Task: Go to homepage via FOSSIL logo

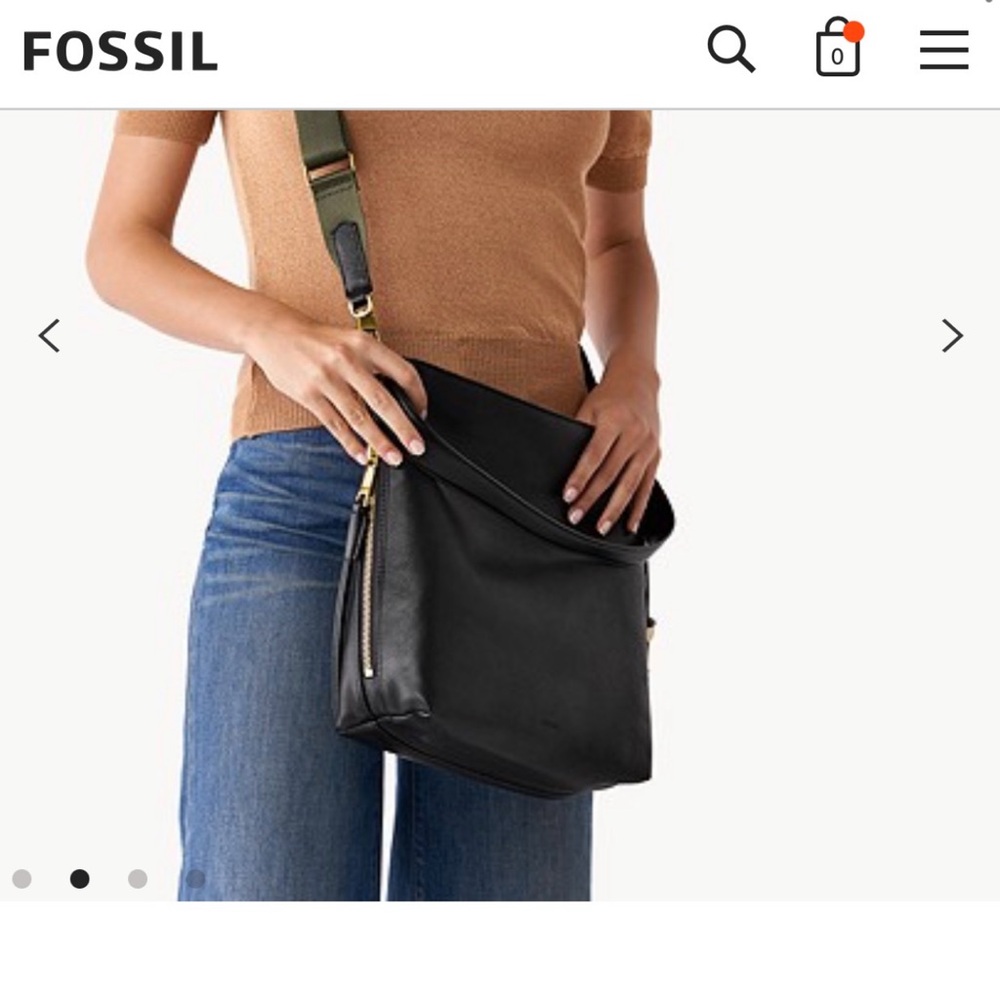Action: tap(120, 50)
